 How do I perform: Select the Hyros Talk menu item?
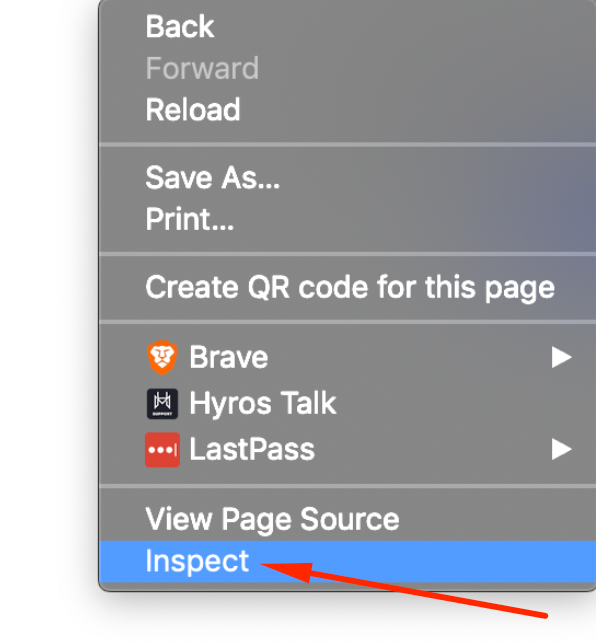click(x=348, y=404)
